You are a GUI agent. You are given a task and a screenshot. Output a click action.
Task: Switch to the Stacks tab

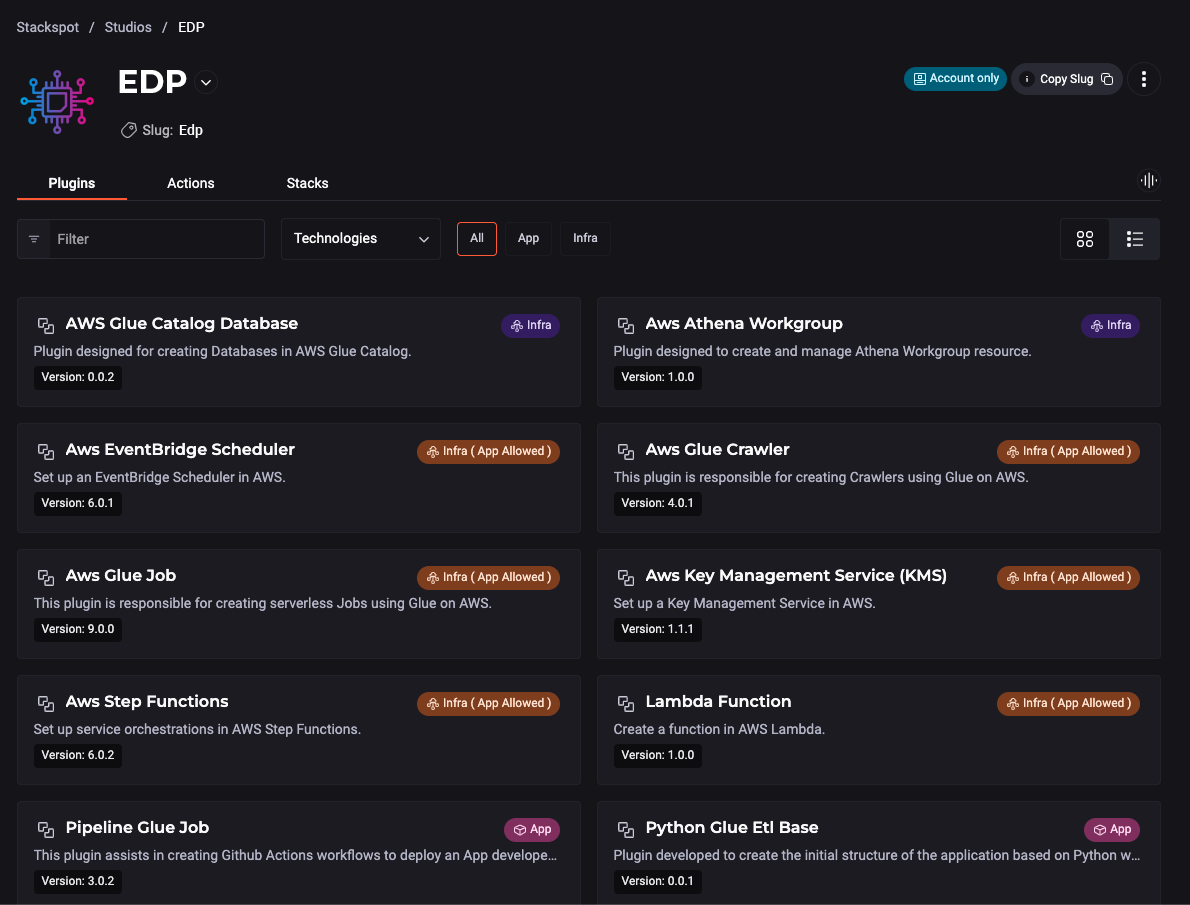click(x=307, y=183)
